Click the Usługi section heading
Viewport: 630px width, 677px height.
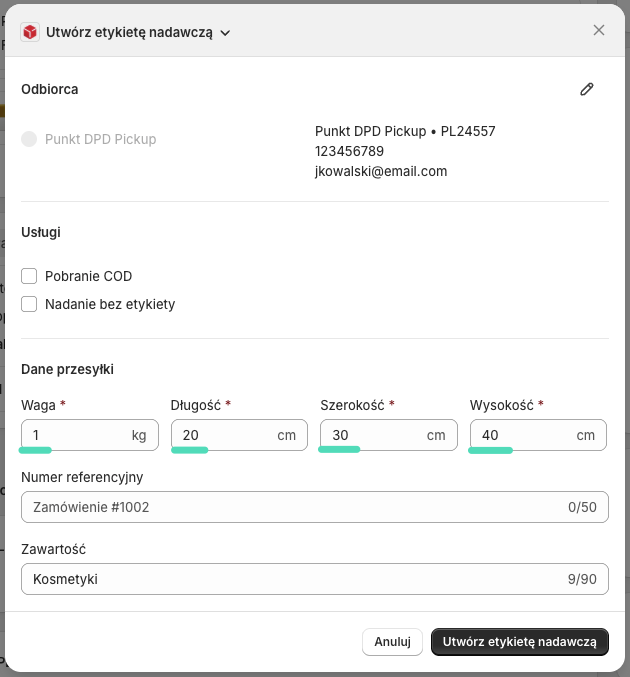pos(41,232)
